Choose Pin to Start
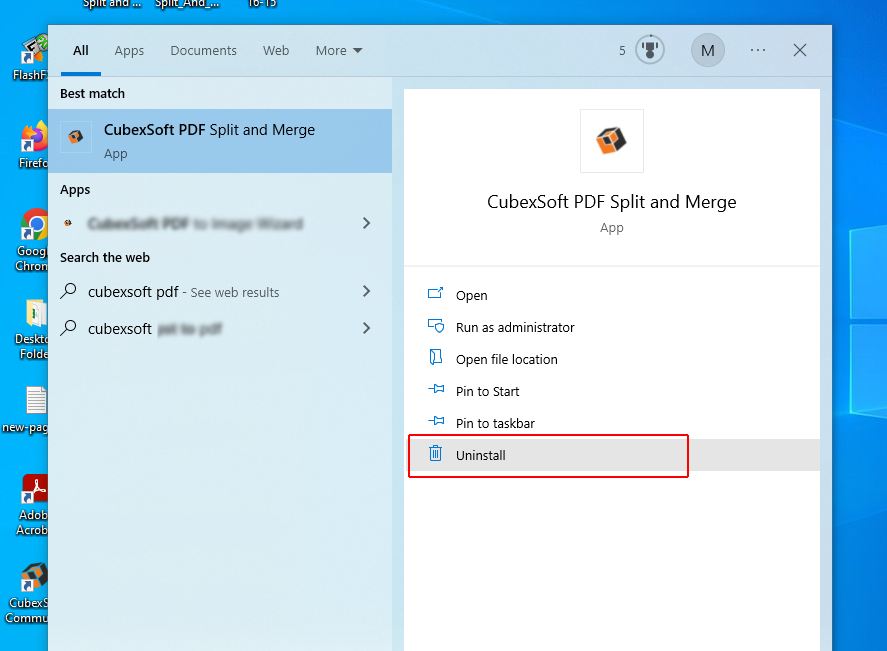887x651 pixels. coord(614,391)
